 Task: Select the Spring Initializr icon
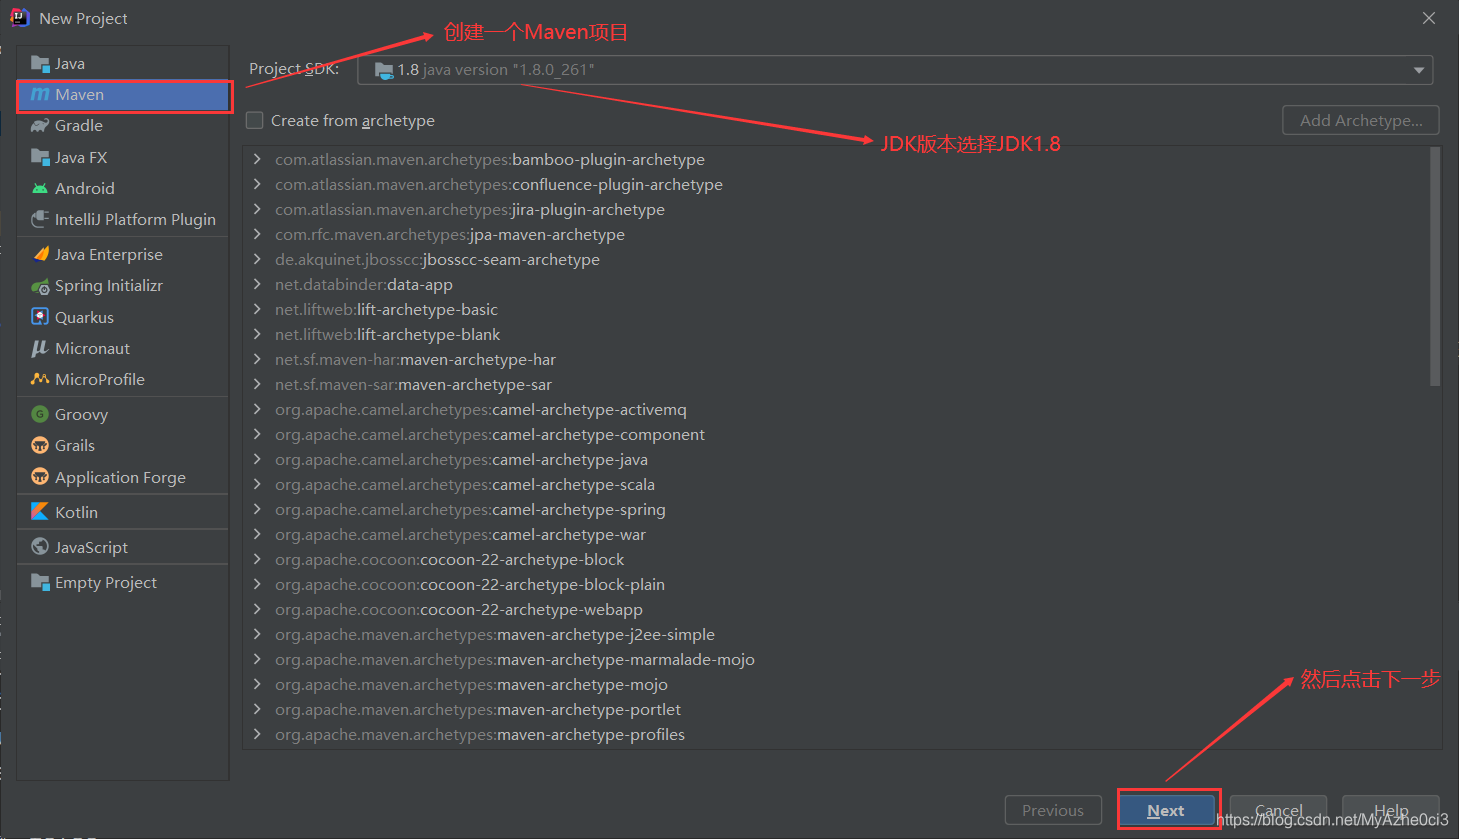[40, 286]
